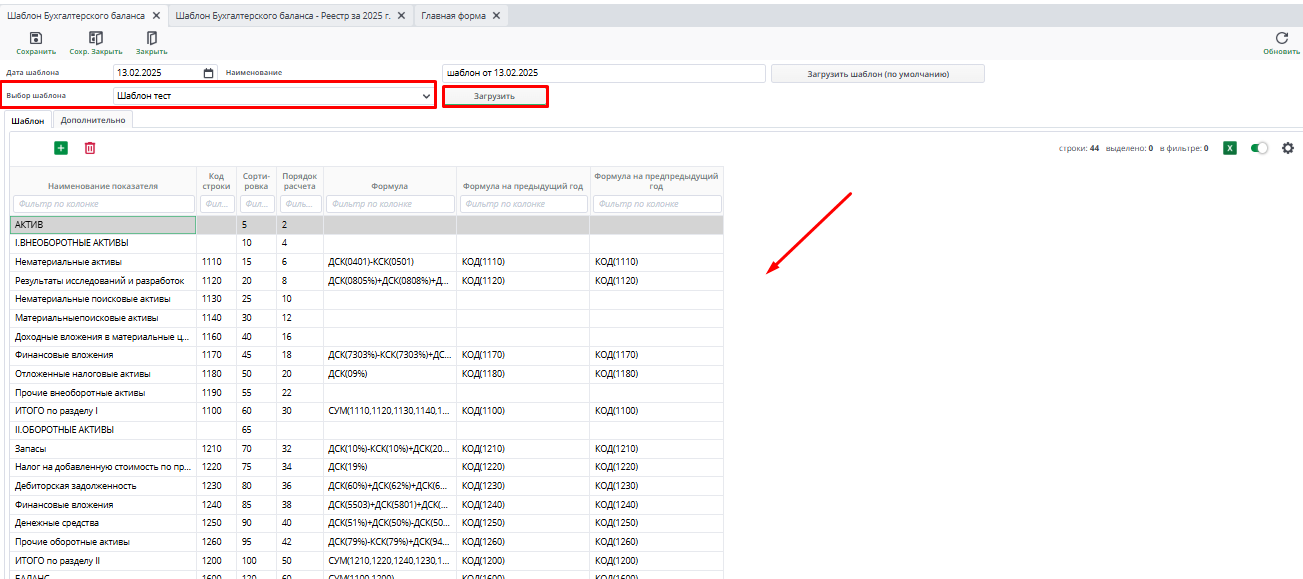Screen dimensions: 1303x579
Task: Switch to Реестр за 2025 г. tab
Action: pos(284,16)
